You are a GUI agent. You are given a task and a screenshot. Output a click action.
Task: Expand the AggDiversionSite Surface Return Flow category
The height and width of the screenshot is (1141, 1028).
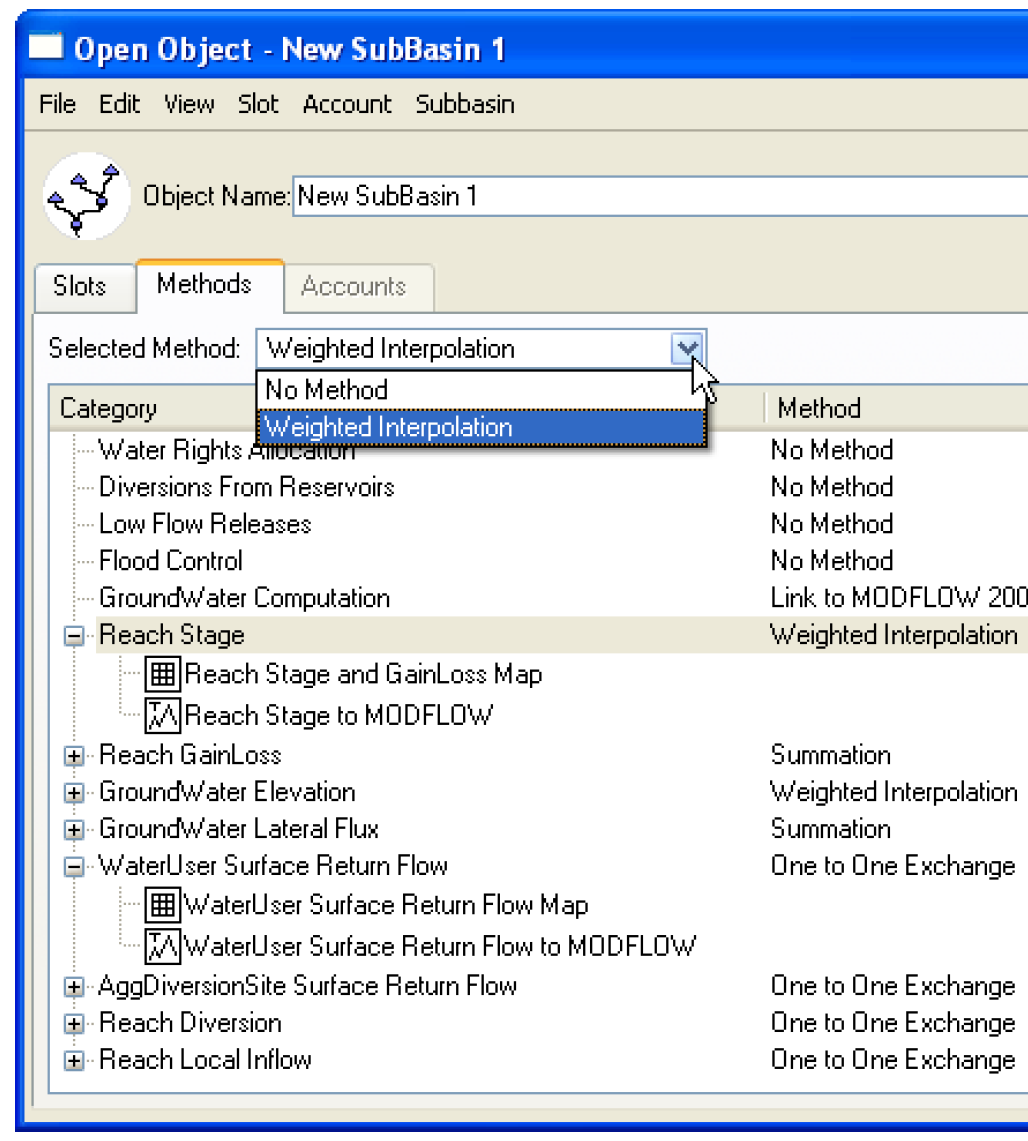(x=73, y=987)
